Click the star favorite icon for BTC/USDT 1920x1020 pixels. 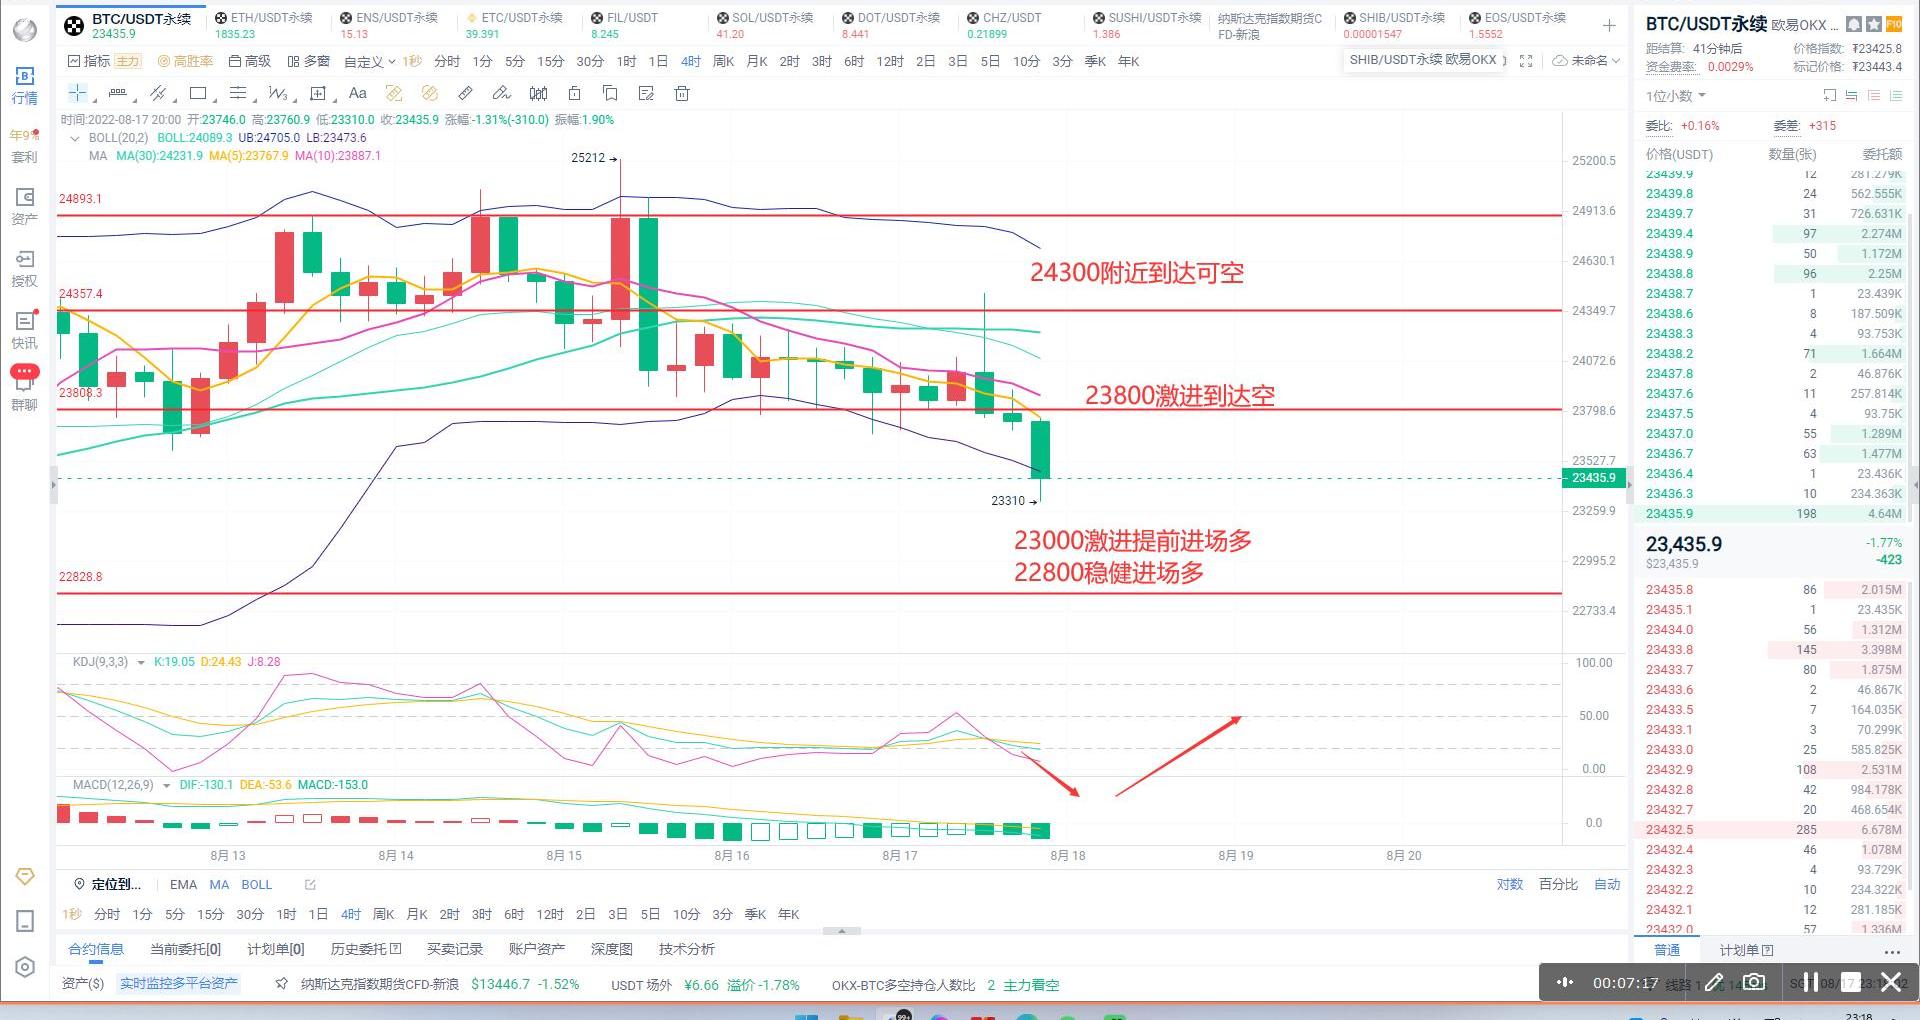point(1873,24)
